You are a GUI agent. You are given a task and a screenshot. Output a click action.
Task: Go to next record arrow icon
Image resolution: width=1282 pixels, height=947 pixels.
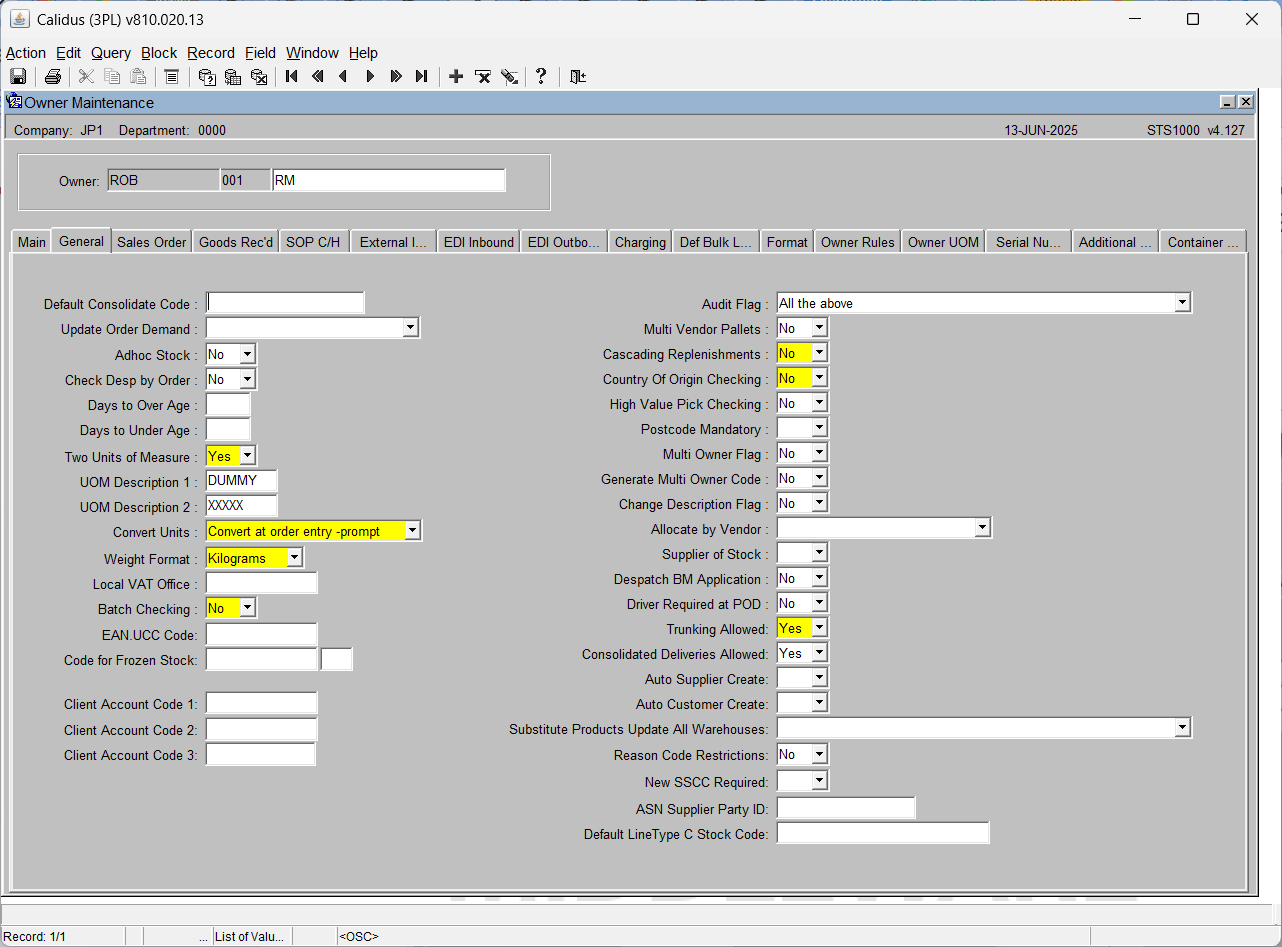click(x=370, y=76)
